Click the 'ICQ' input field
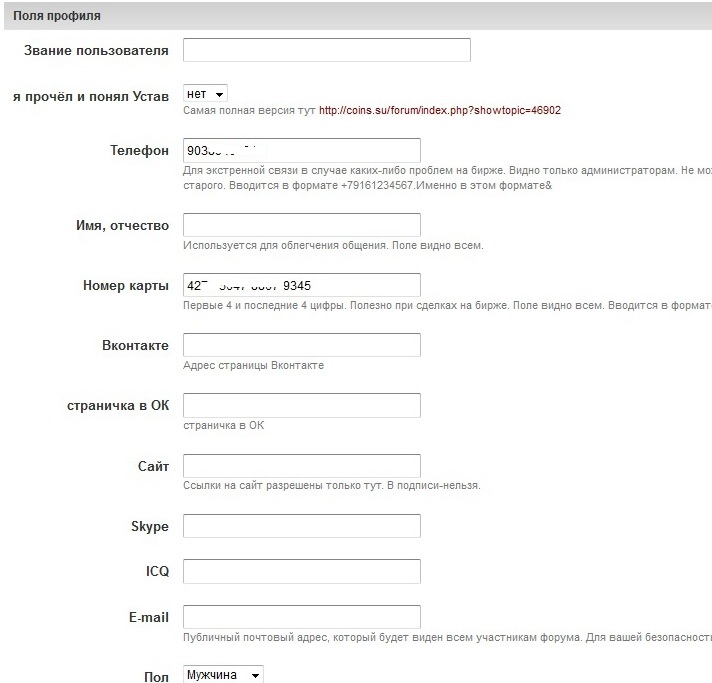 (x=301, y=571)
